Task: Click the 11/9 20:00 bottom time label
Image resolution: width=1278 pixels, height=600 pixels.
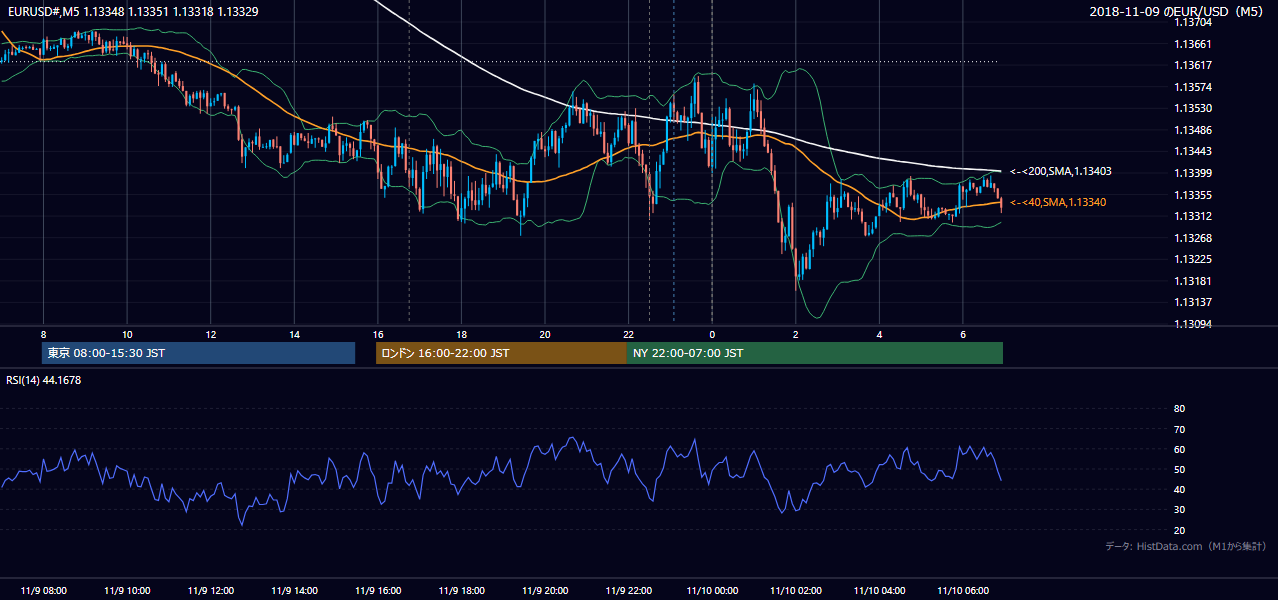Action: tap(545, 591)
